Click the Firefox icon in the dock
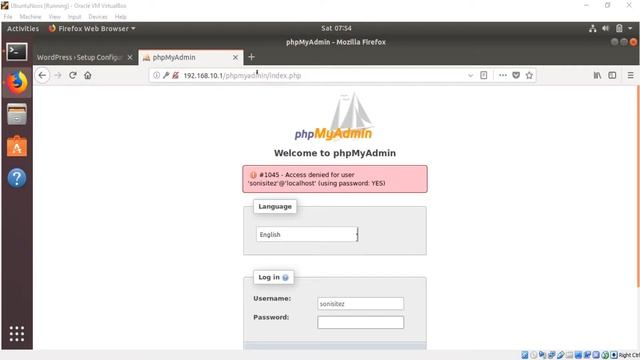 (x=17, y=83)
